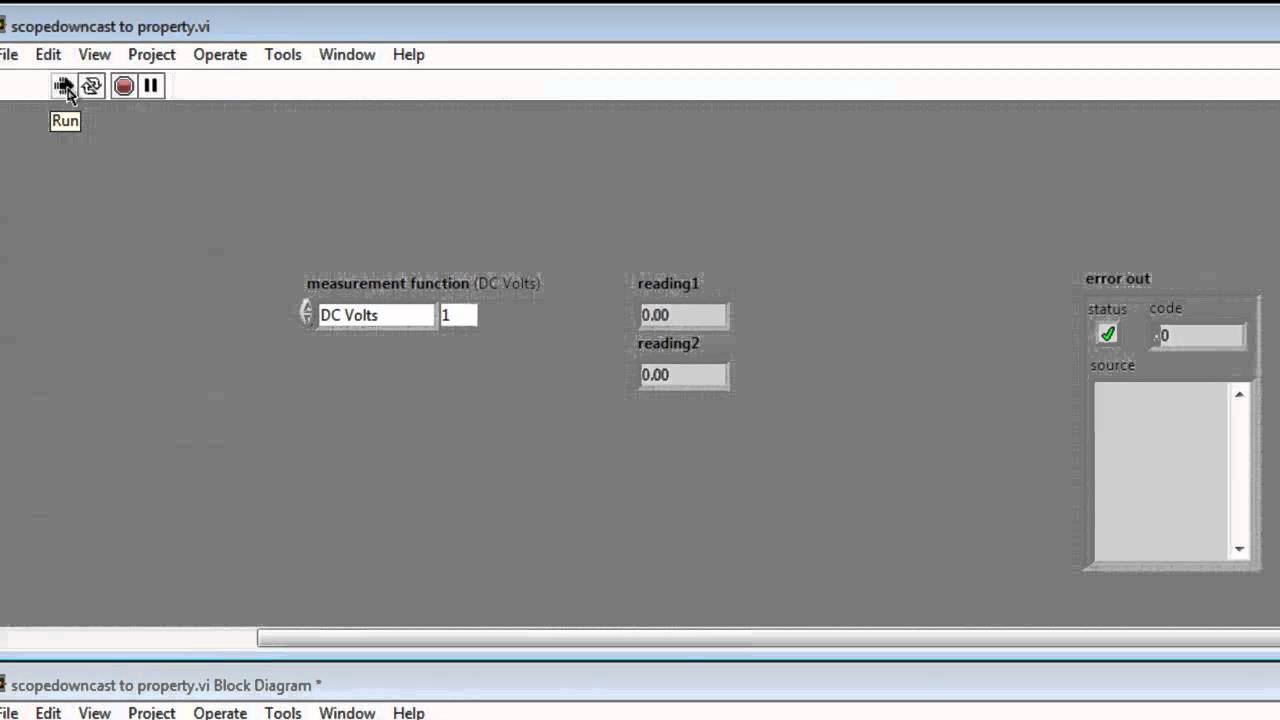Open the Edit menu in front panel

(x=48, y=55)
